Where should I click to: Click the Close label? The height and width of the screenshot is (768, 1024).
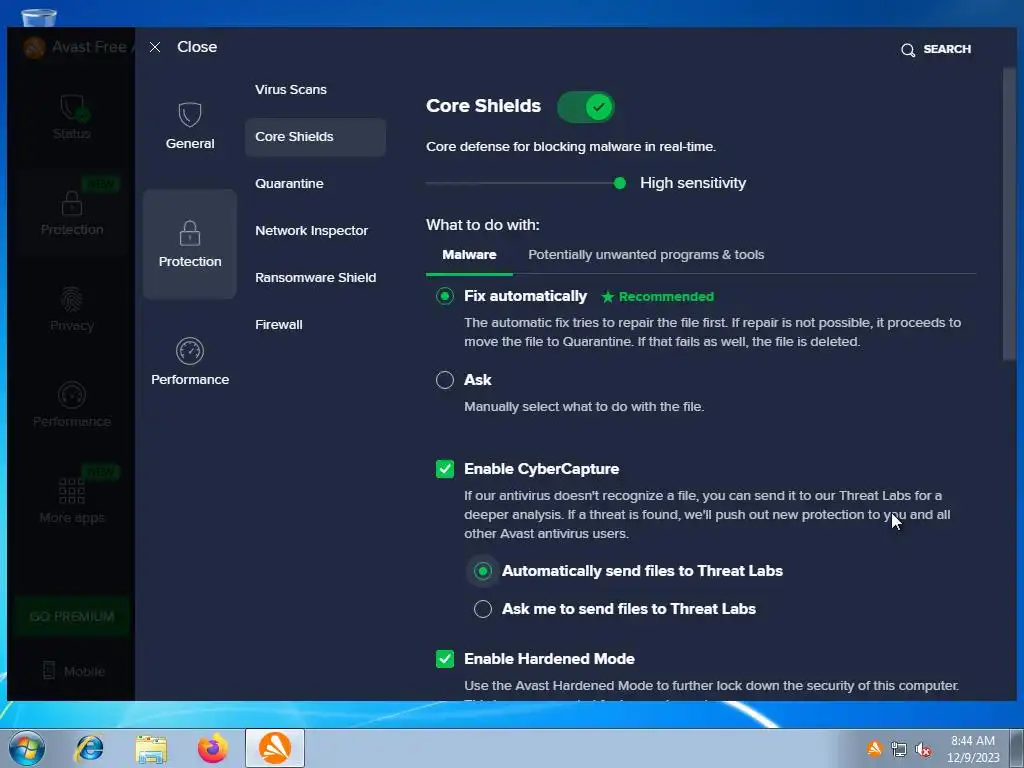click(x=197, y=47)
